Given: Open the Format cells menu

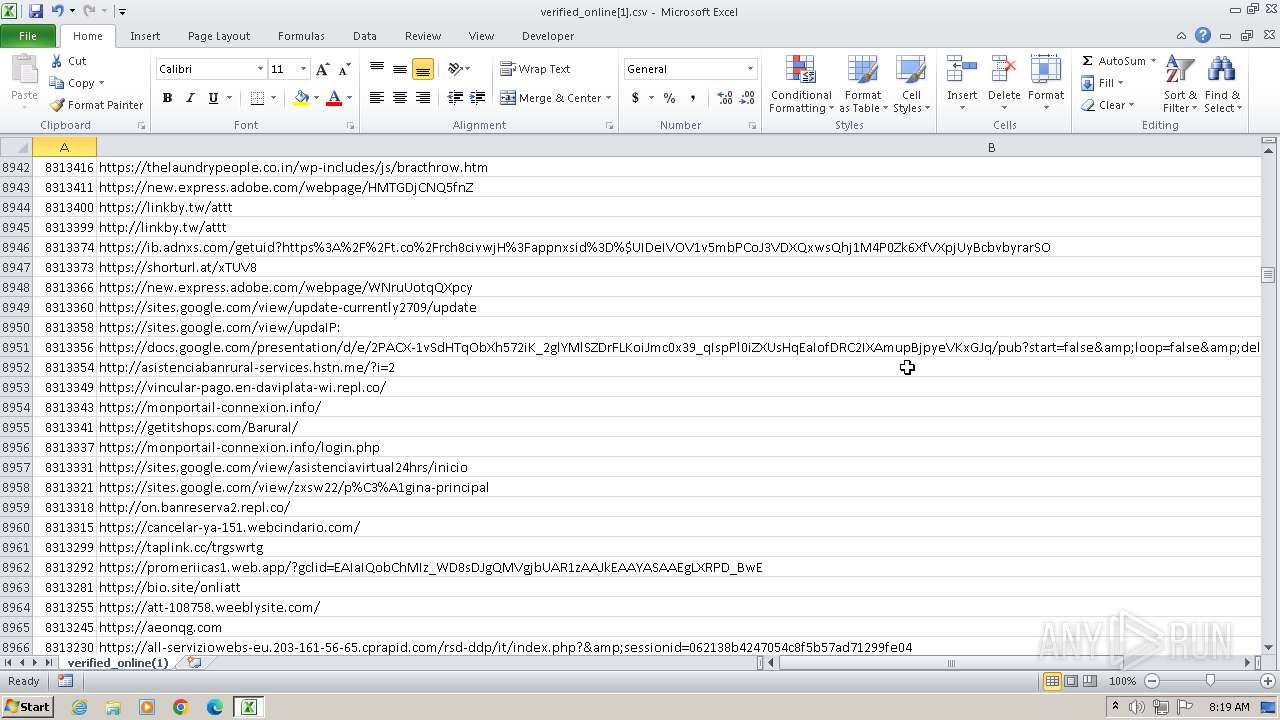Looking at the screenshot, I should click(1046, 84).
